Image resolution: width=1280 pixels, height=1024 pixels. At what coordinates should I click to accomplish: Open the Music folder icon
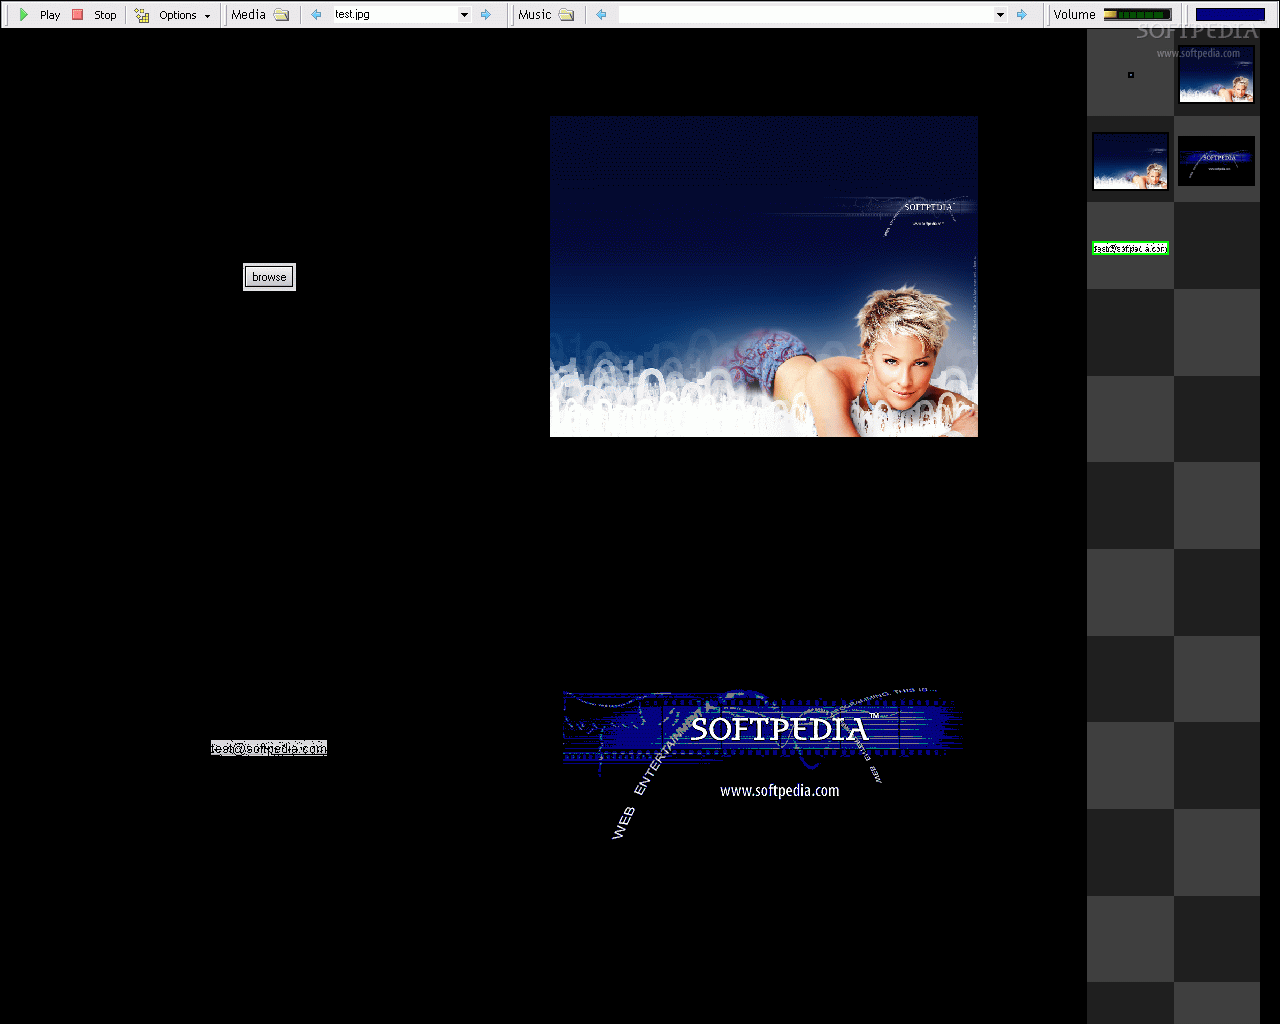[567, 15]
